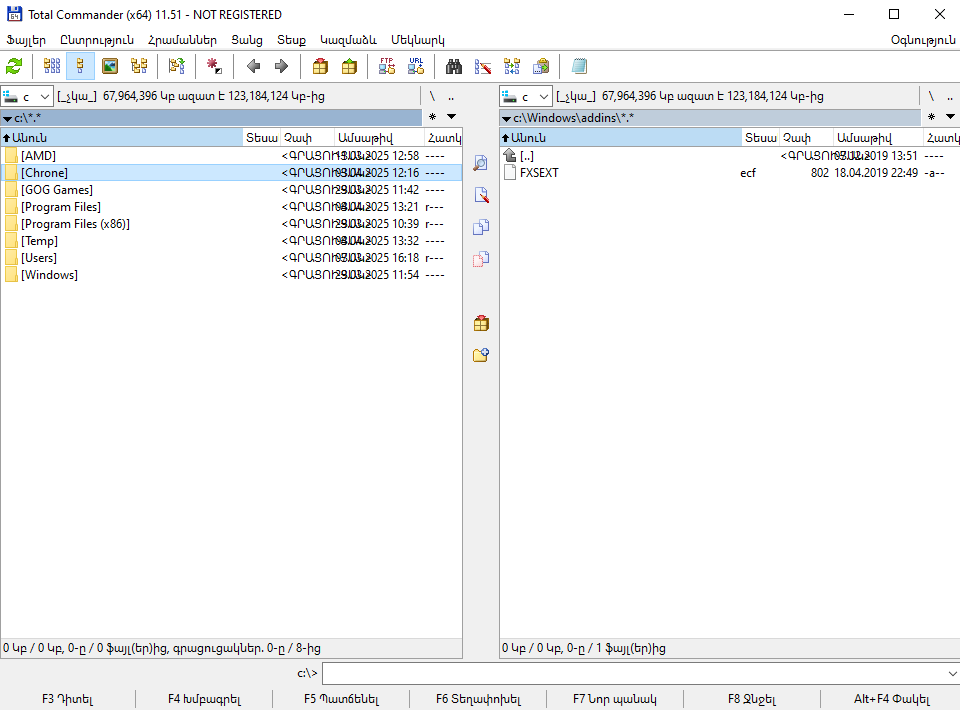Expand the command line history dropdown
Screen dimensions: 960x710
tap(952, 673)
